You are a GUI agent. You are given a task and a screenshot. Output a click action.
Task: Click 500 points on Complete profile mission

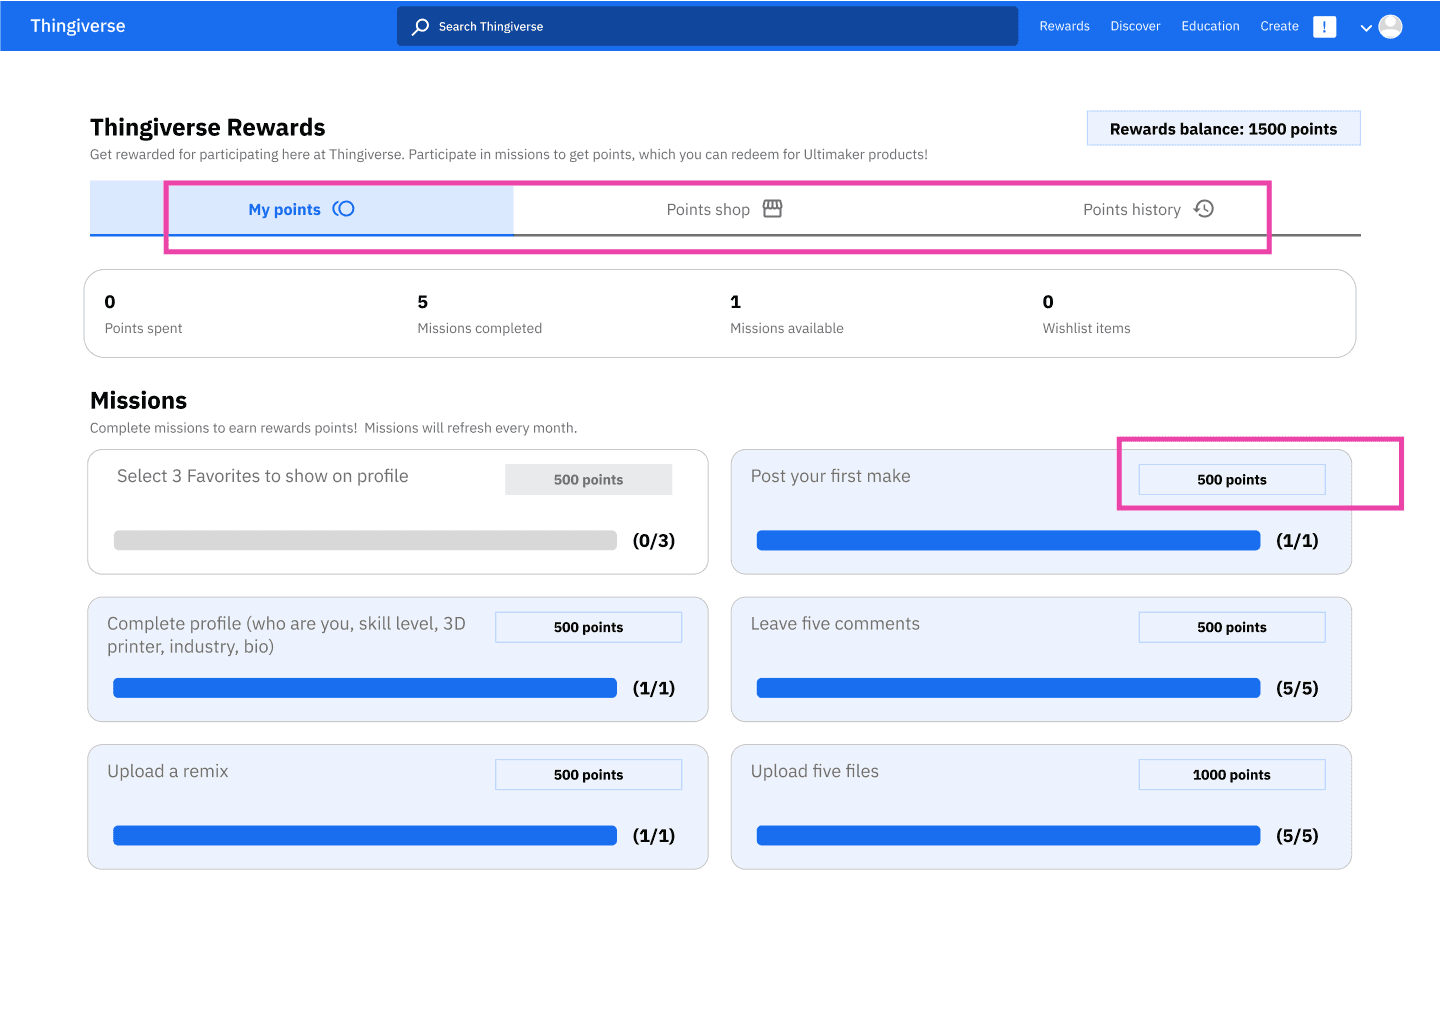click(x=588, y=627)
